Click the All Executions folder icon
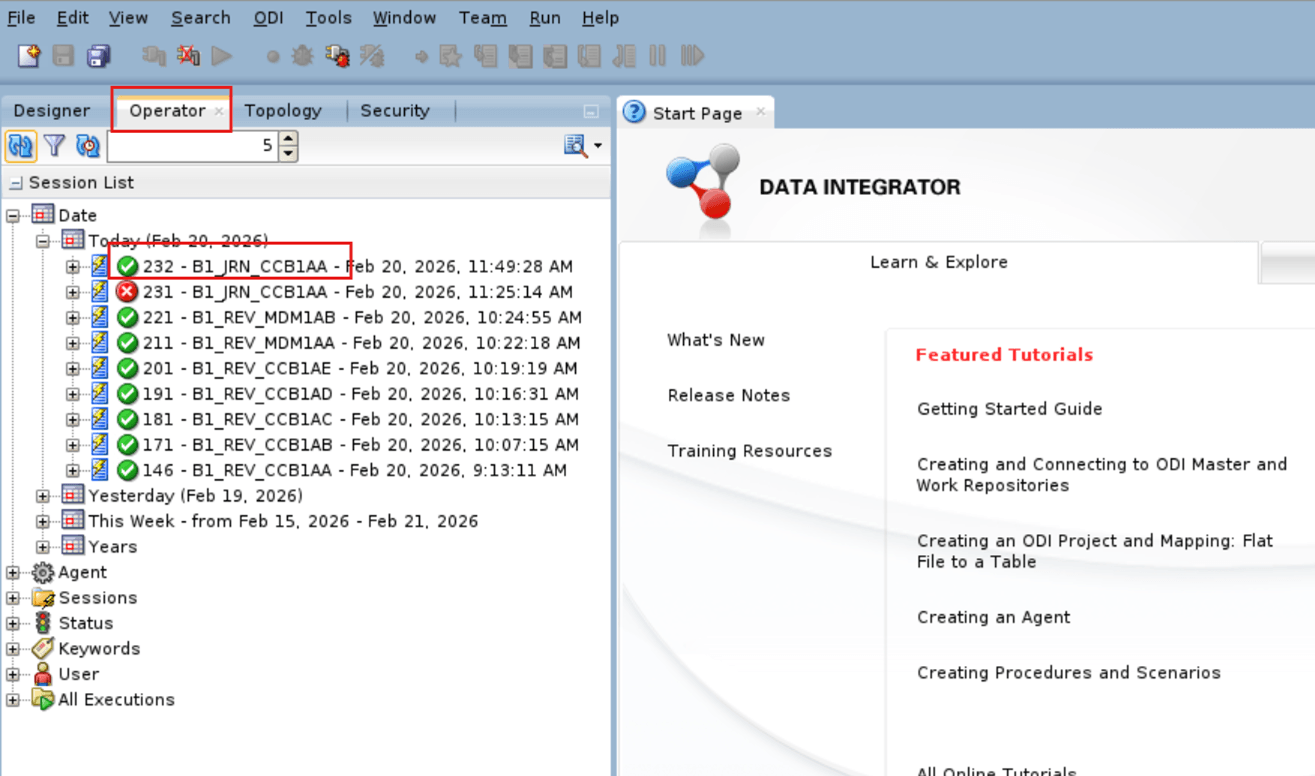 coord(43,700)
